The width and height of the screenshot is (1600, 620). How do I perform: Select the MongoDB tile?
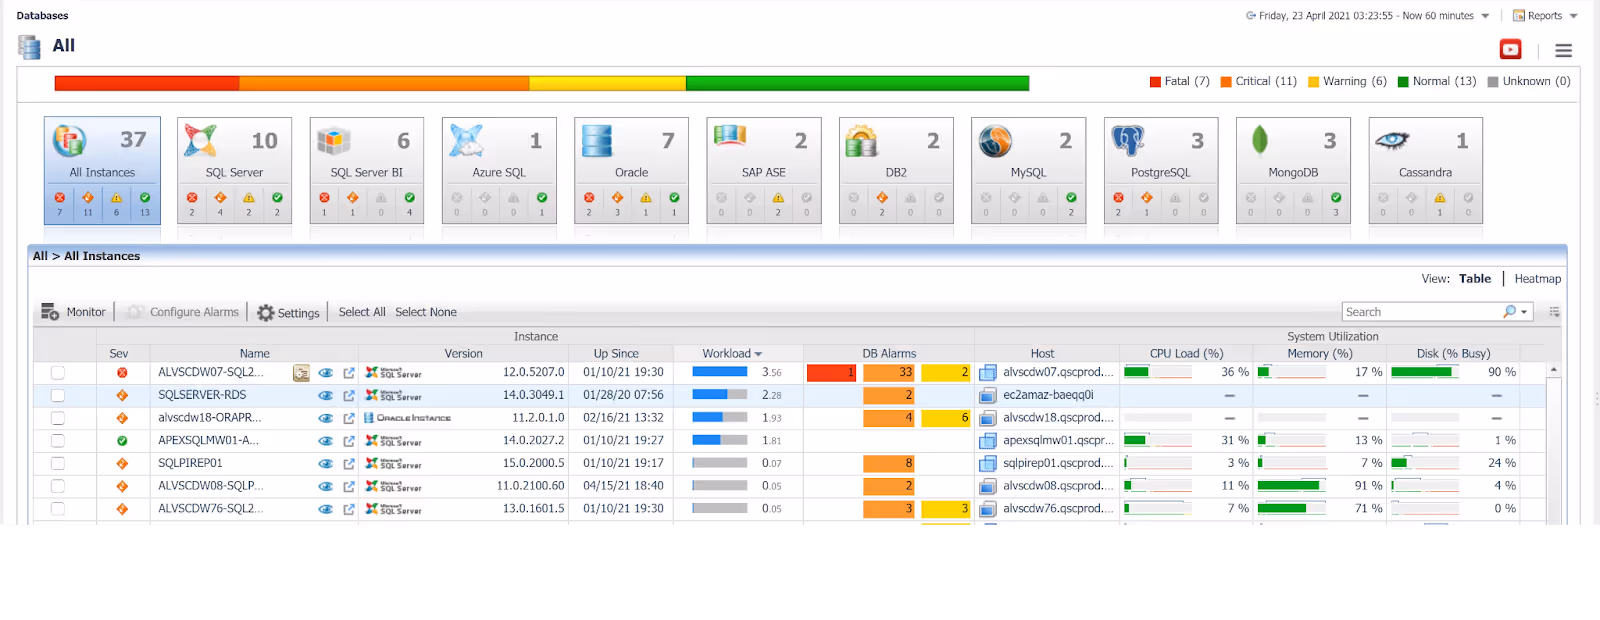coord(1293,171)
